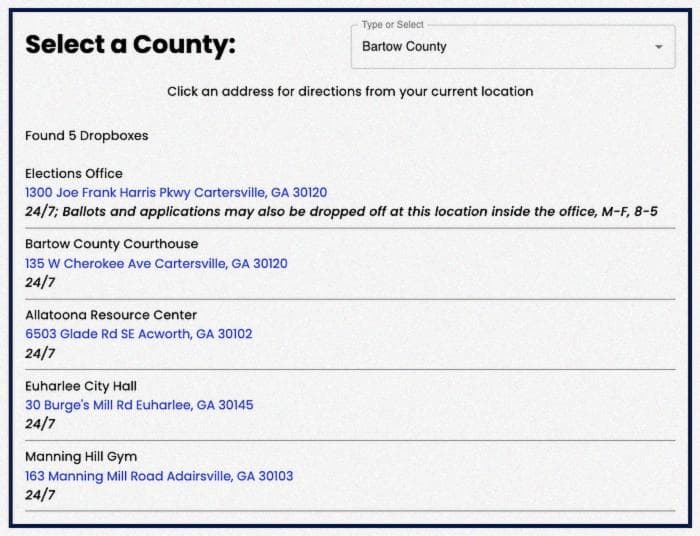700x536 pixels.
Task: Click the 24/7 hours under Bartow County Courthouse
Action: click(40, 283)
